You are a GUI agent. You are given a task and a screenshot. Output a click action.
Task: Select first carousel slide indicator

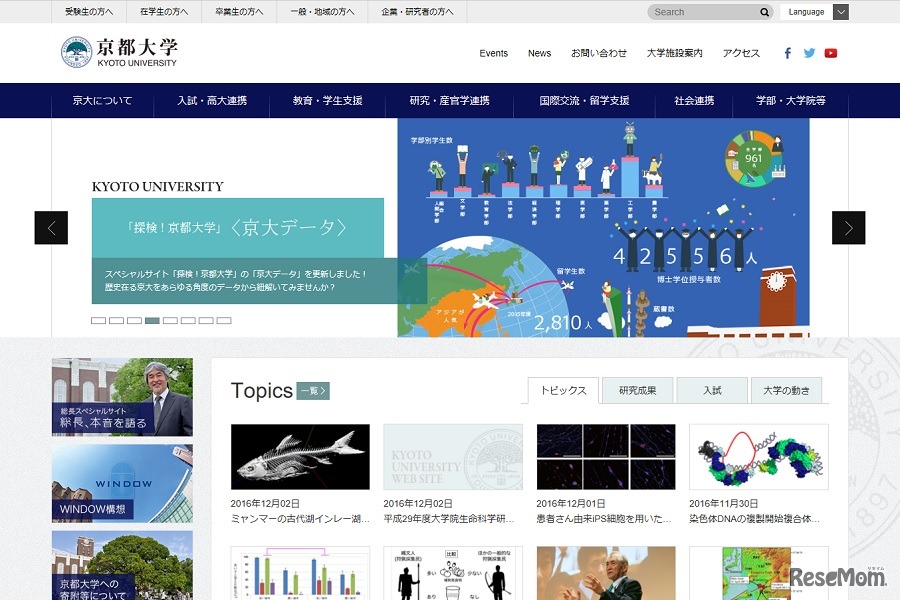pyautogui.click(x=98, y=320)
